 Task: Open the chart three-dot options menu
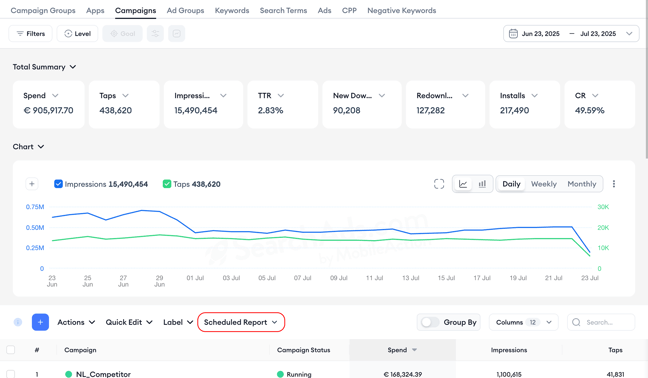point(614,184)
